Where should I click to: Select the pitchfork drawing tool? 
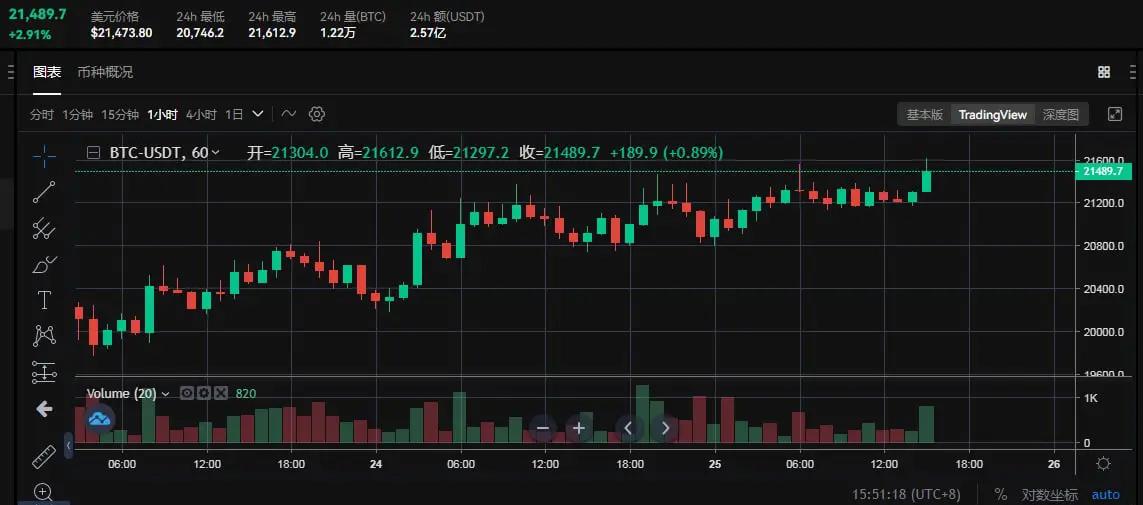coord(44,229)
